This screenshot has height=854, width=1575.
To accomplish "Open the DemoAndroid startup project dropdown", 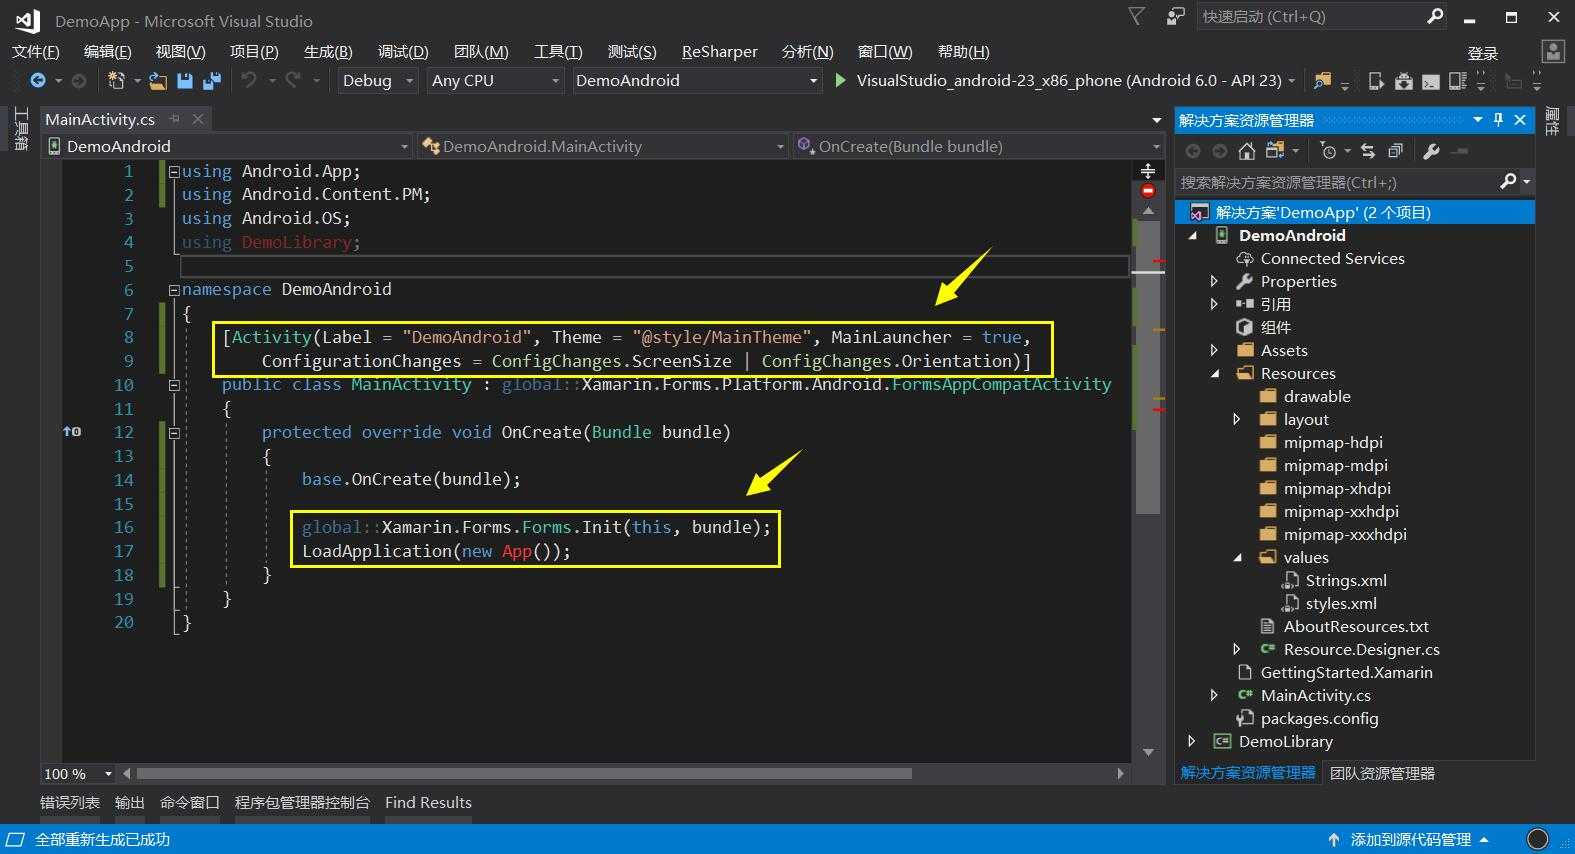I will click(697, 80).
